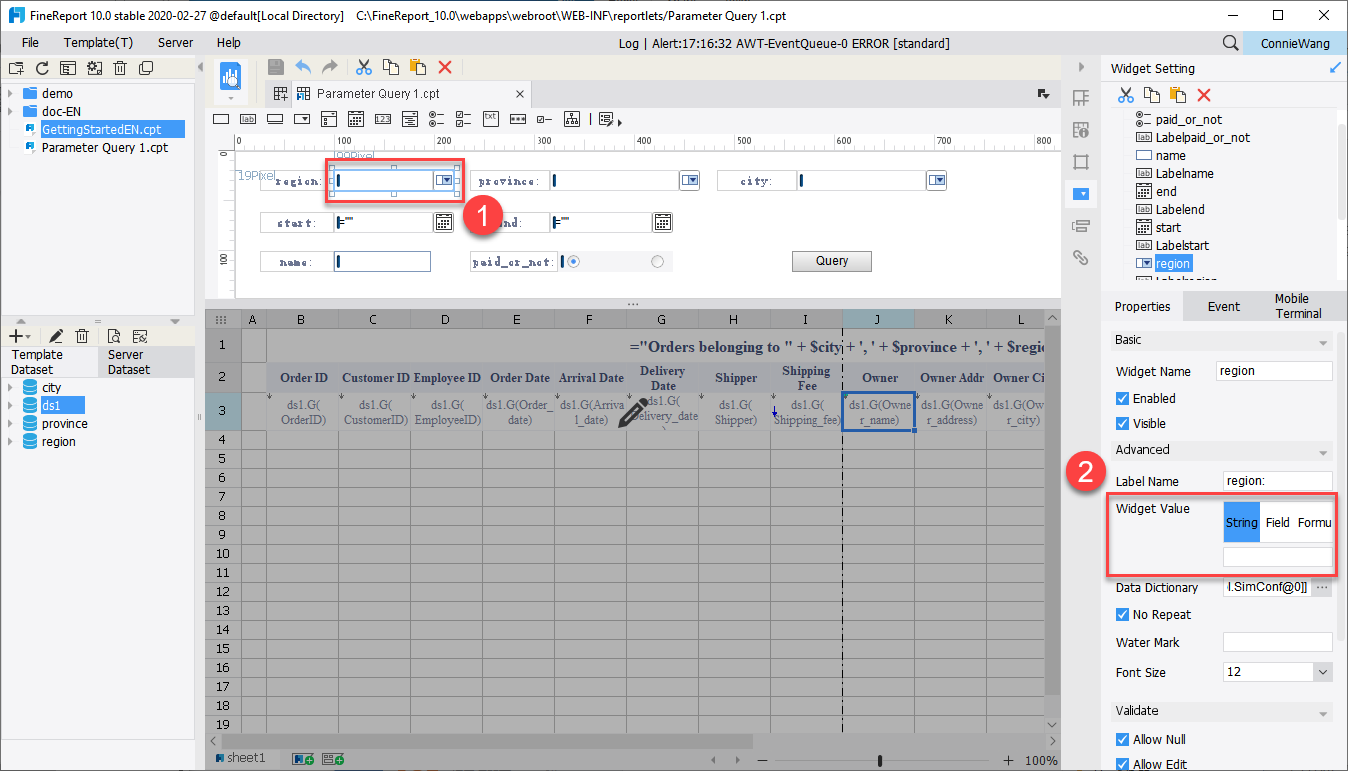Select the Label widget tool
Viewport: 1348px width, 771px height.
247,118
